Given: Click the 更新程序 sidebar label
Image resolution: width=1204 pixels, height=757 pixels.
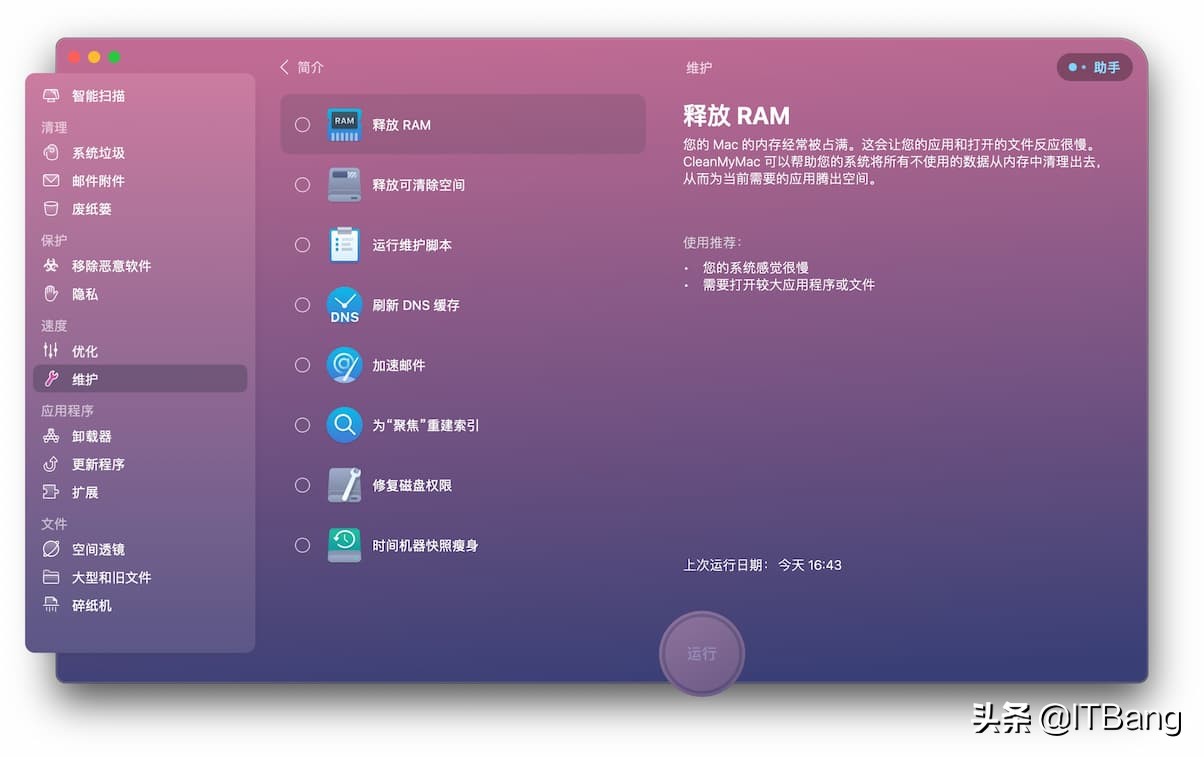Looking at the screenshot, I should tap(98, 464).
